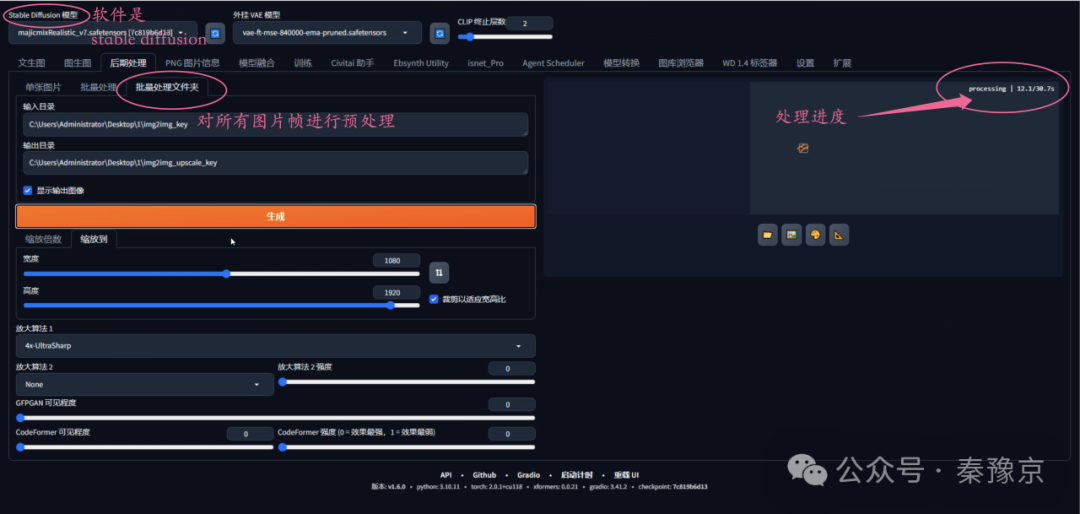Viewport: 1080px width, 514px height.
Task: Click the 放大算法 2 强度 value box
Action: (x=512, y=369)
